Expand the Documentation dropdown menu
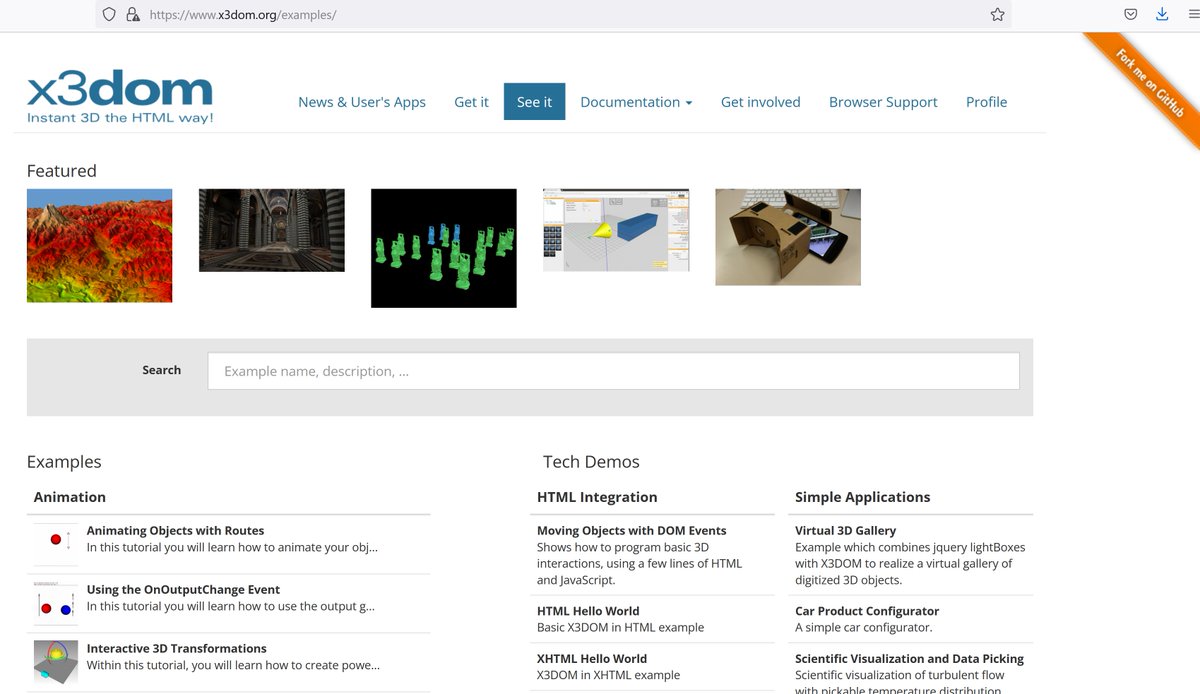Screen dimensions: 1200x694 (636, 102)
